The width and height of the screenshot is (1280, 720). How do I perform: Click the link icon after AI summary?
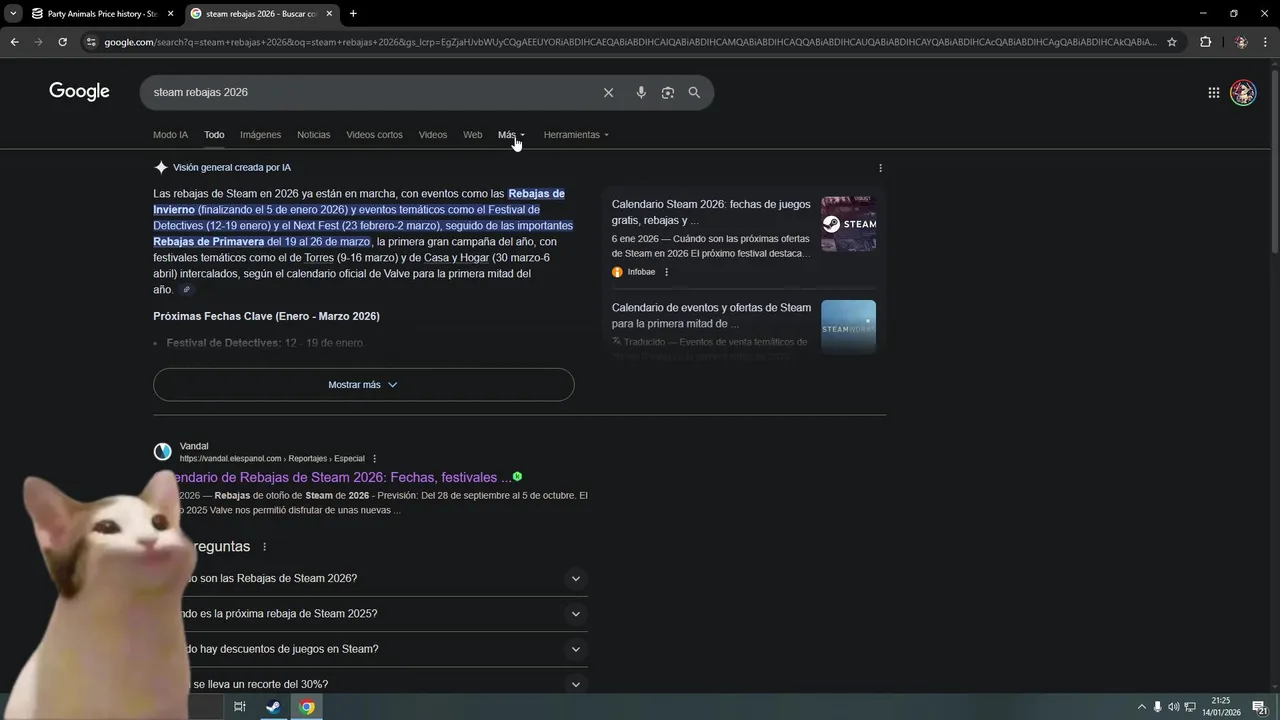pyautogui.click(x=186, y=290)
